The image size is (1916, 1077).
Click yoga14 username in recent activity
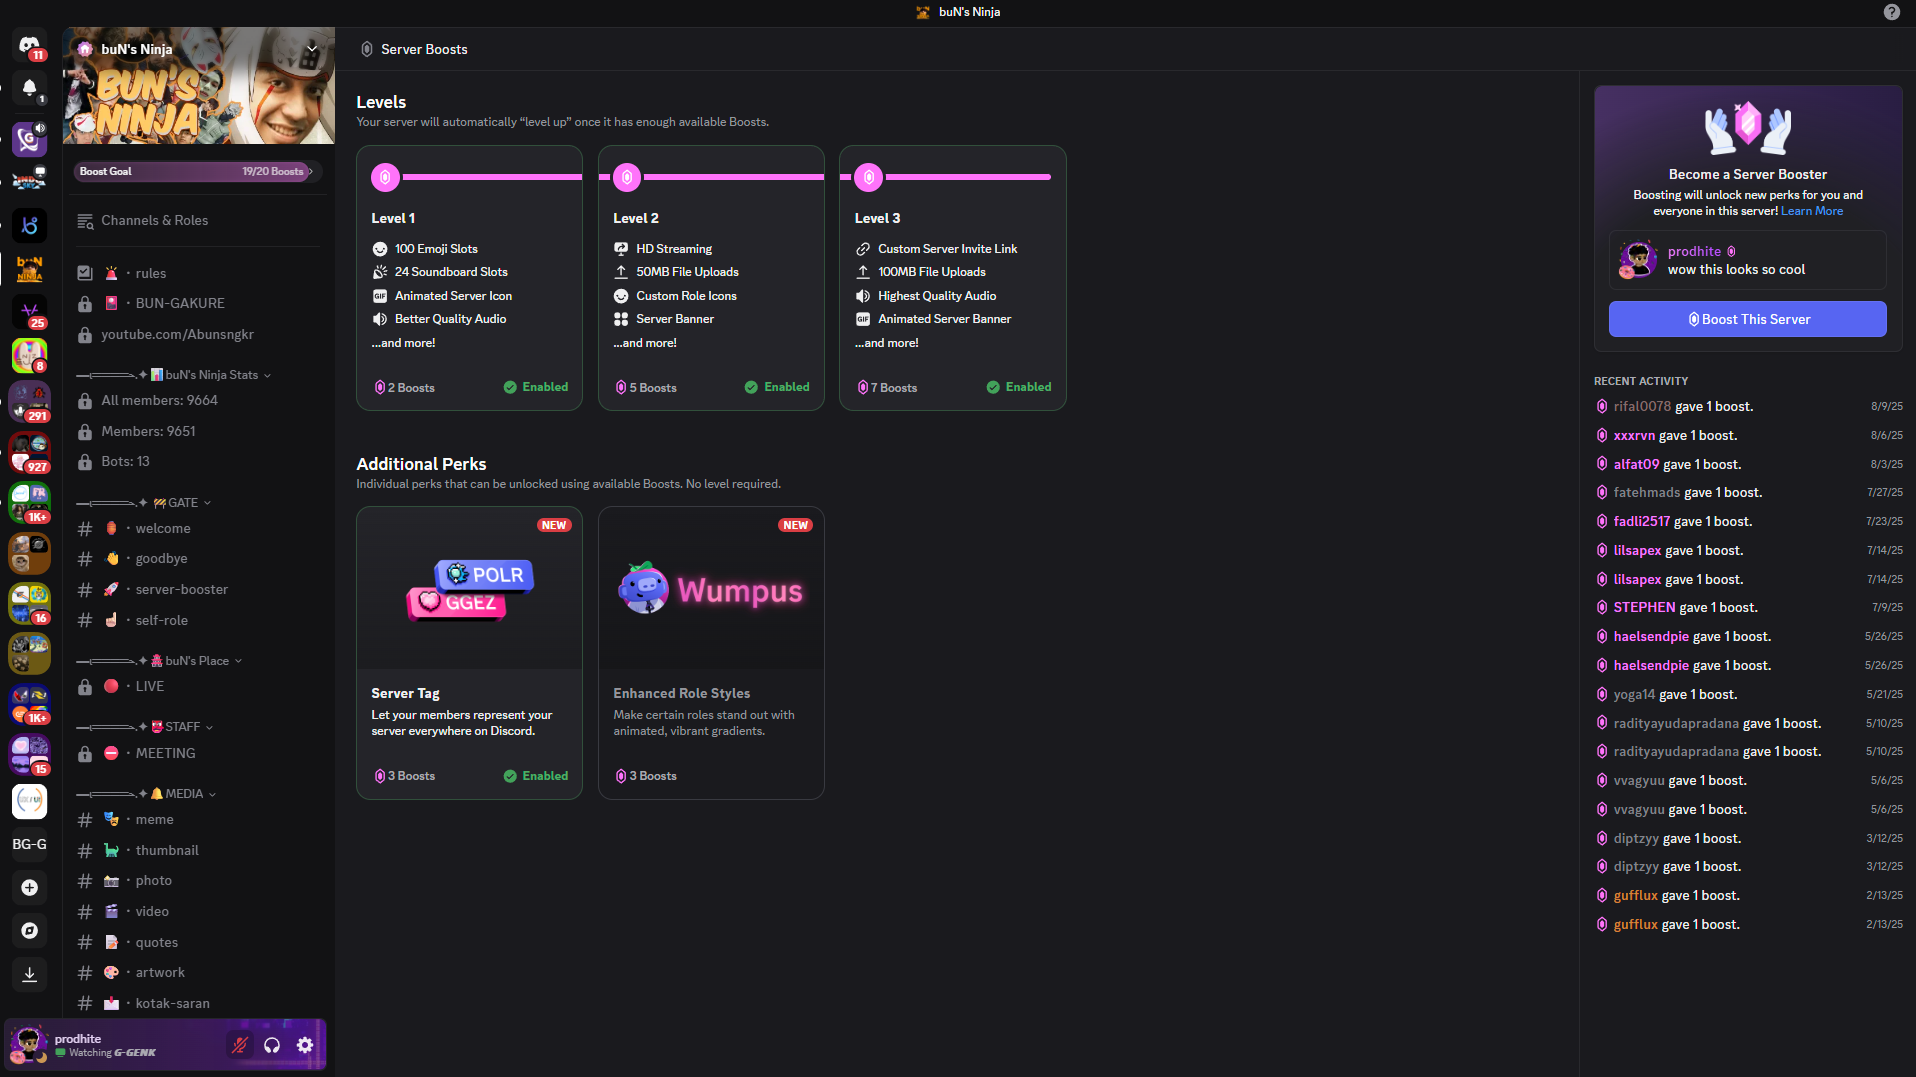click(x=1634, y=695)
